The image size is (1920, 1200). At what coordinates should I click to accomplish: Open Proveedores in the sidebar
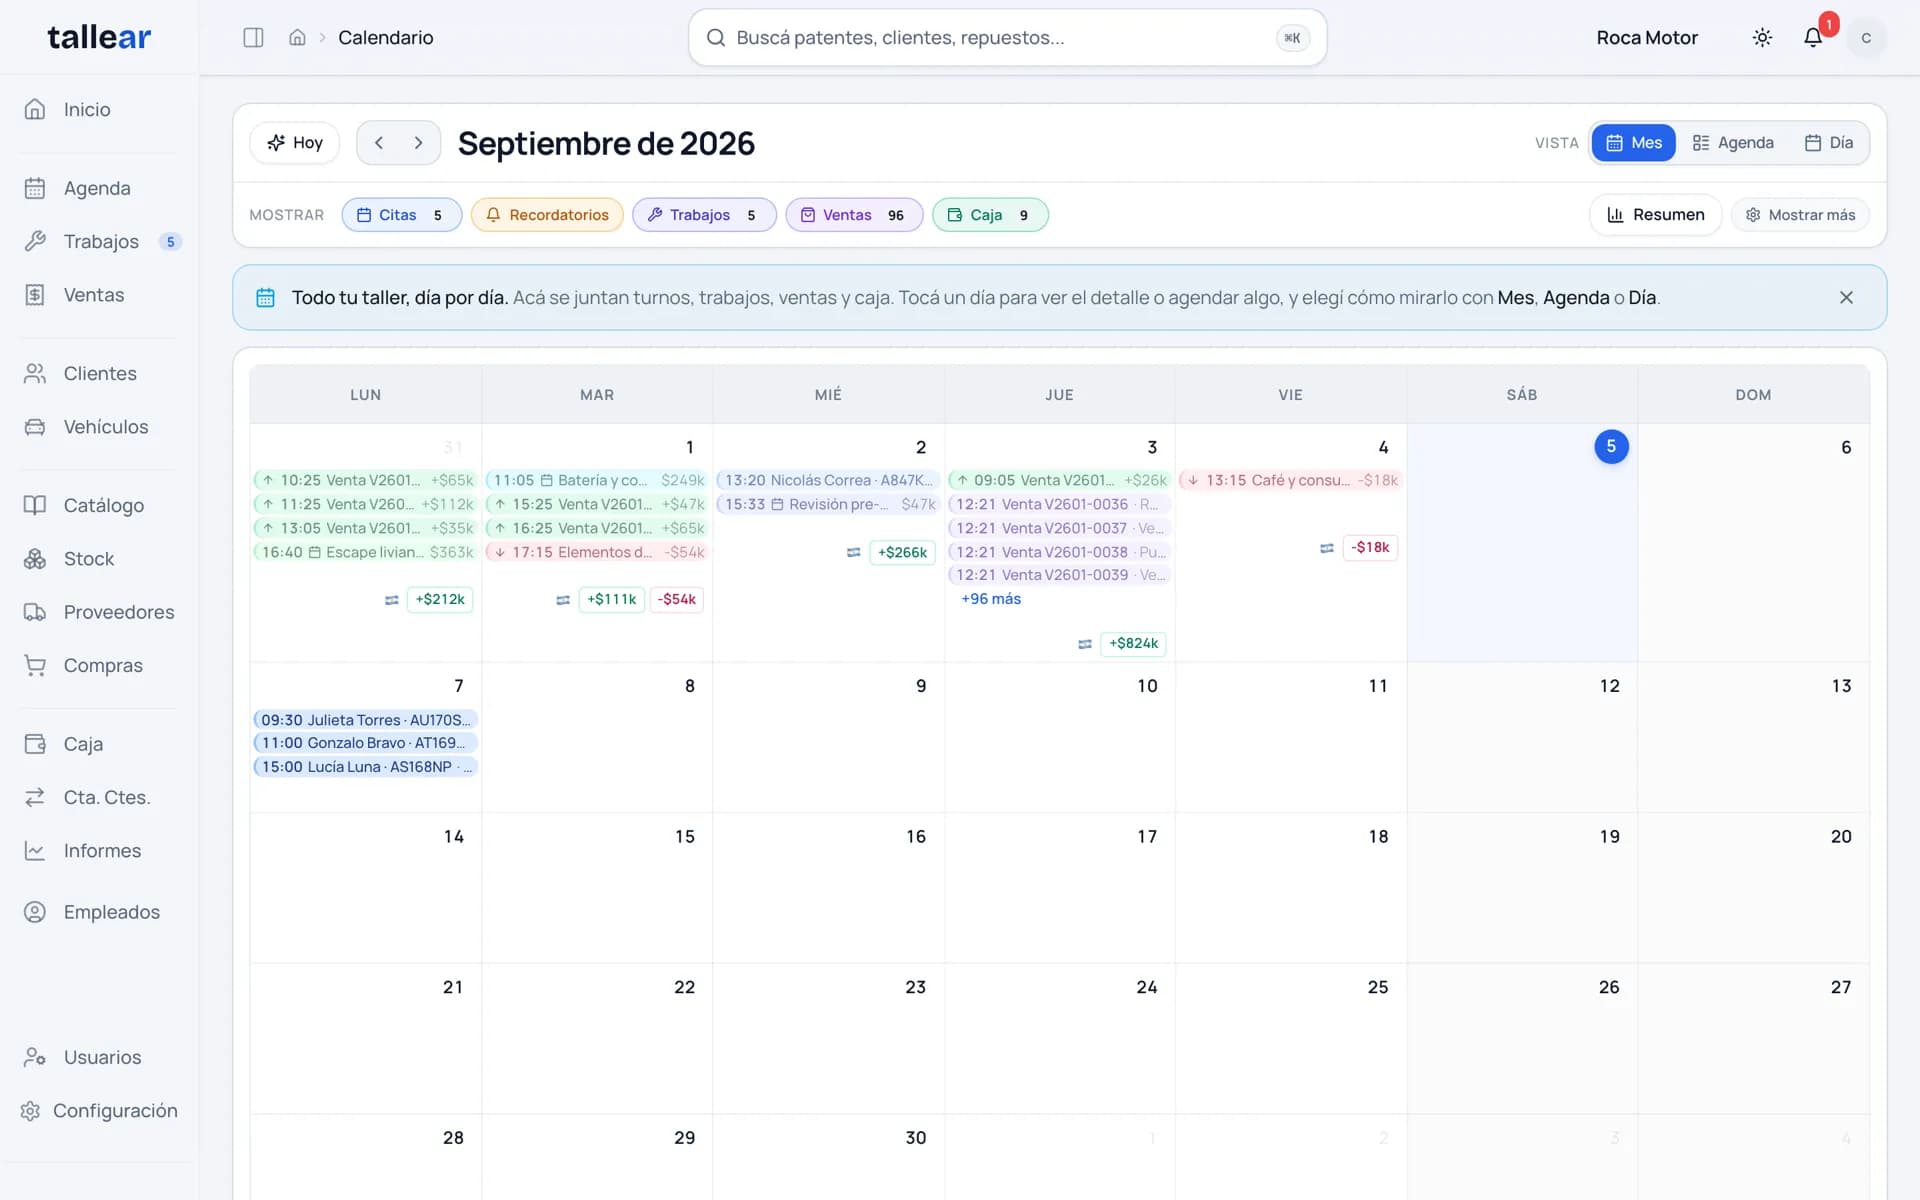[x=100, y=612]
